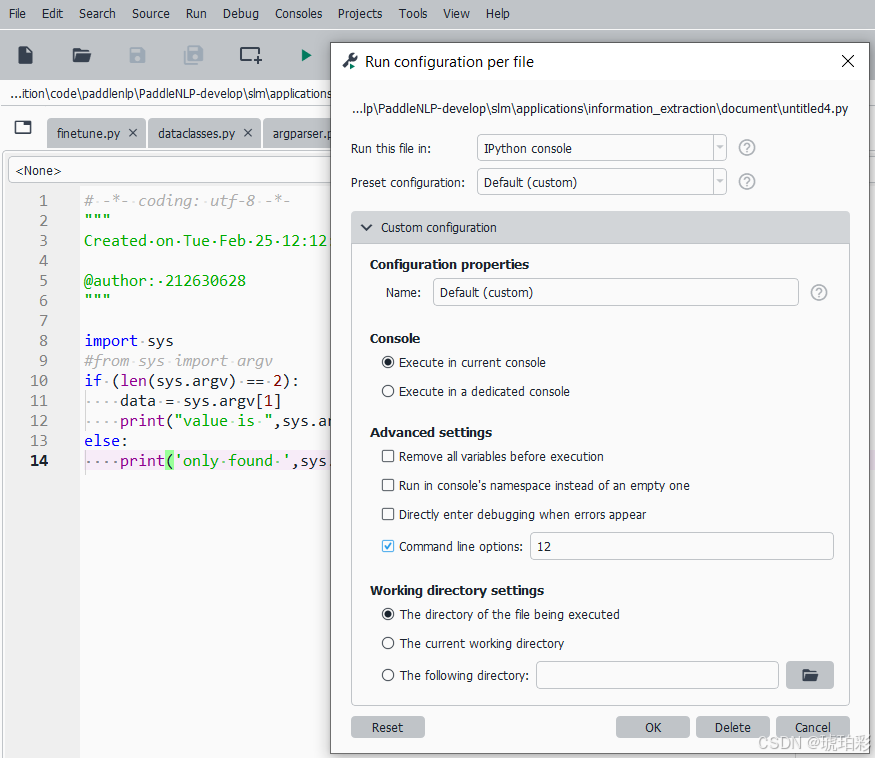Open the Run menu
The height and width of the screenshot is (758, 875).
[x=196, y=13]
